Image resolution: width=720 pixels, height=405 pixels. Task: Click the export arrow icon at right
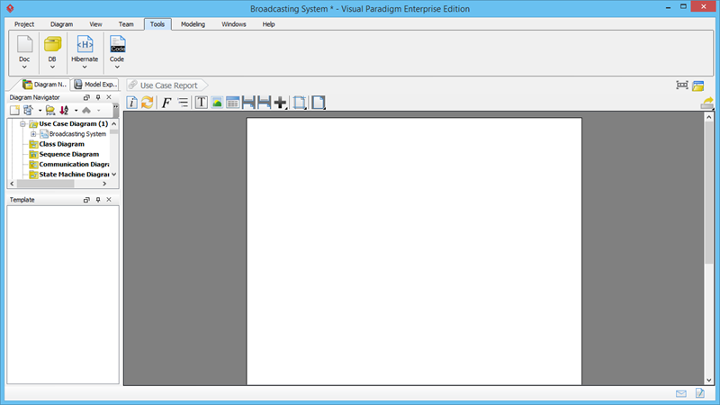[x=707, y=103]
